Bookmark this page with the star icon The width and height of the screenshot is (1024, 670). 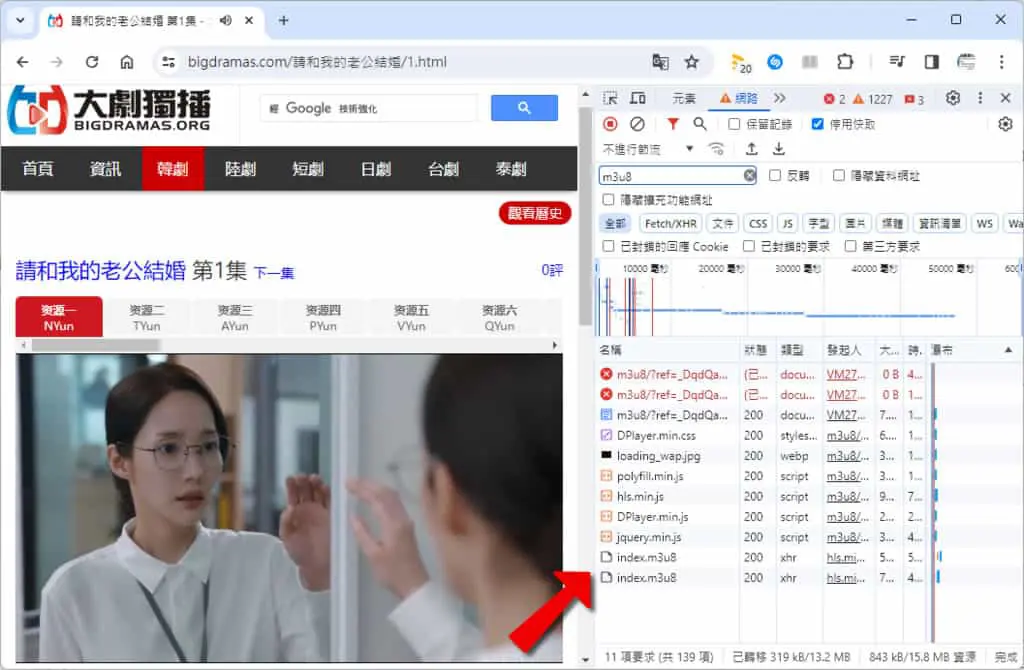point(692,62)
